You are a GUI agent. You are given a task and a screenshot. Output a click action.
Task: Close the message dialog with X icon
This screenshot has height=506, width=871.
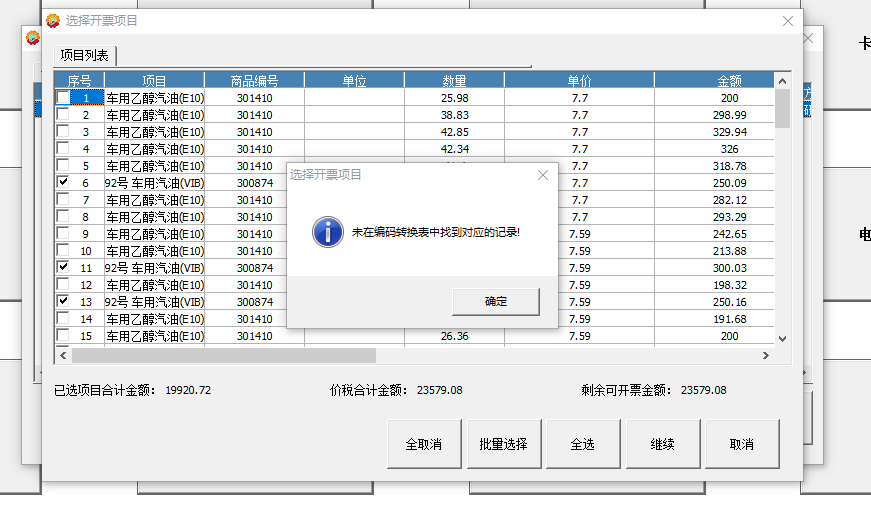[543, 175]
